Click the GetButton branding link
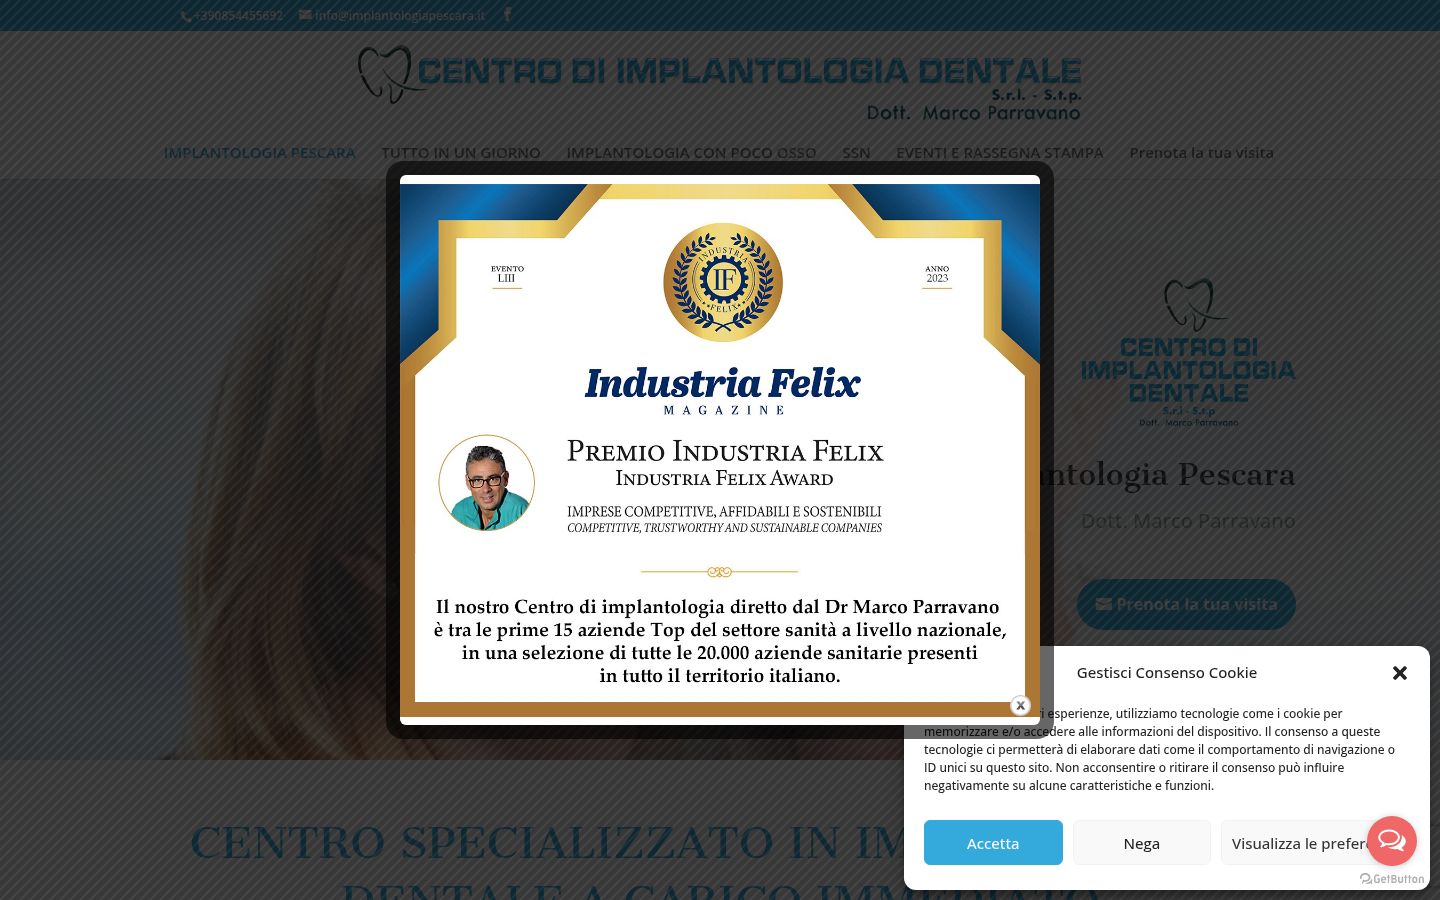 click(x=1392, y=879)
